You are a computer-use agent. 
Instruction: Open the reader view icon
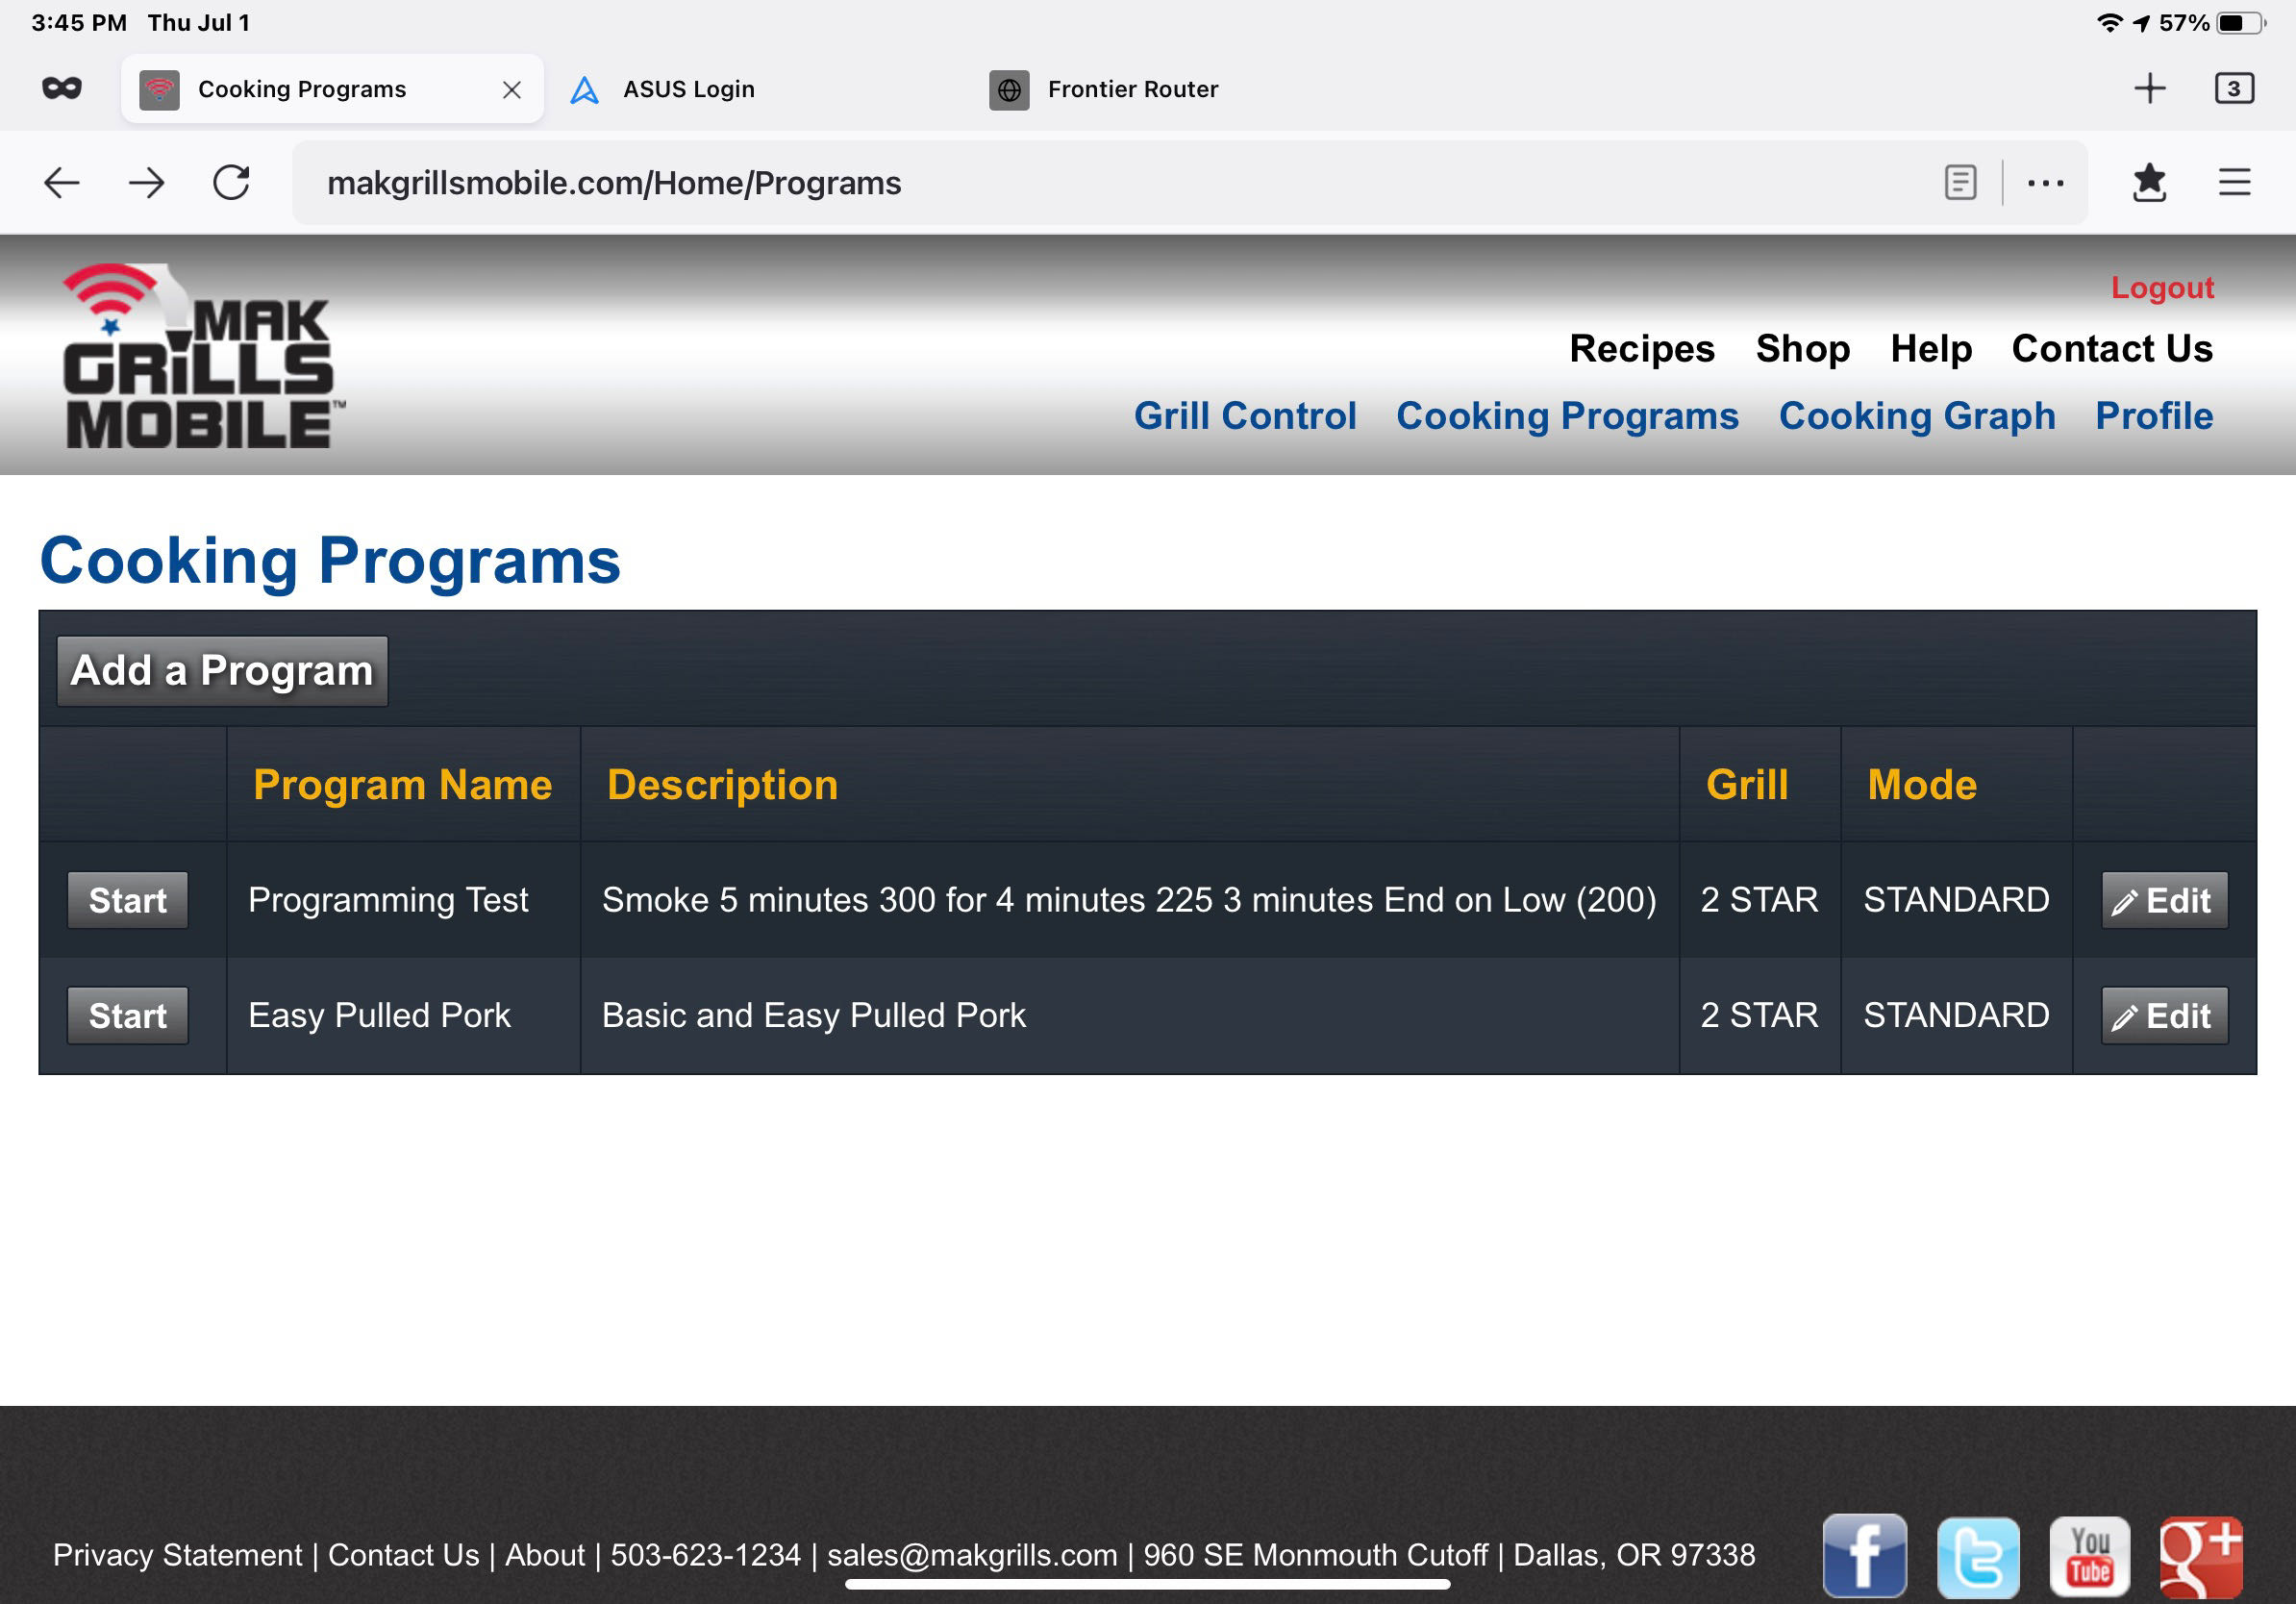[1960, 183]
